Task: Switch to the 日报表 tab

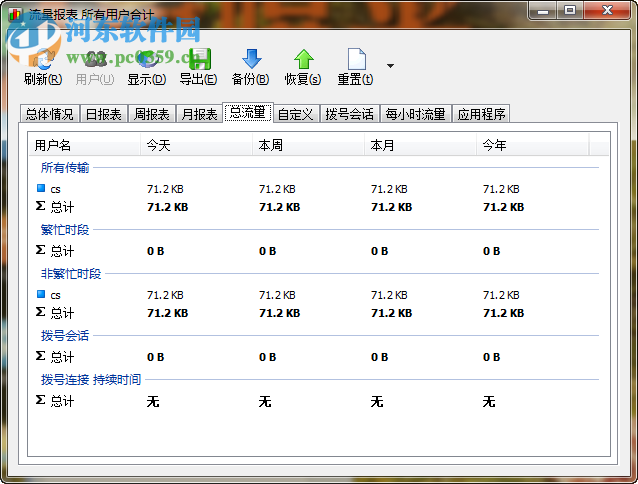Action: click(x=104, y=114)
